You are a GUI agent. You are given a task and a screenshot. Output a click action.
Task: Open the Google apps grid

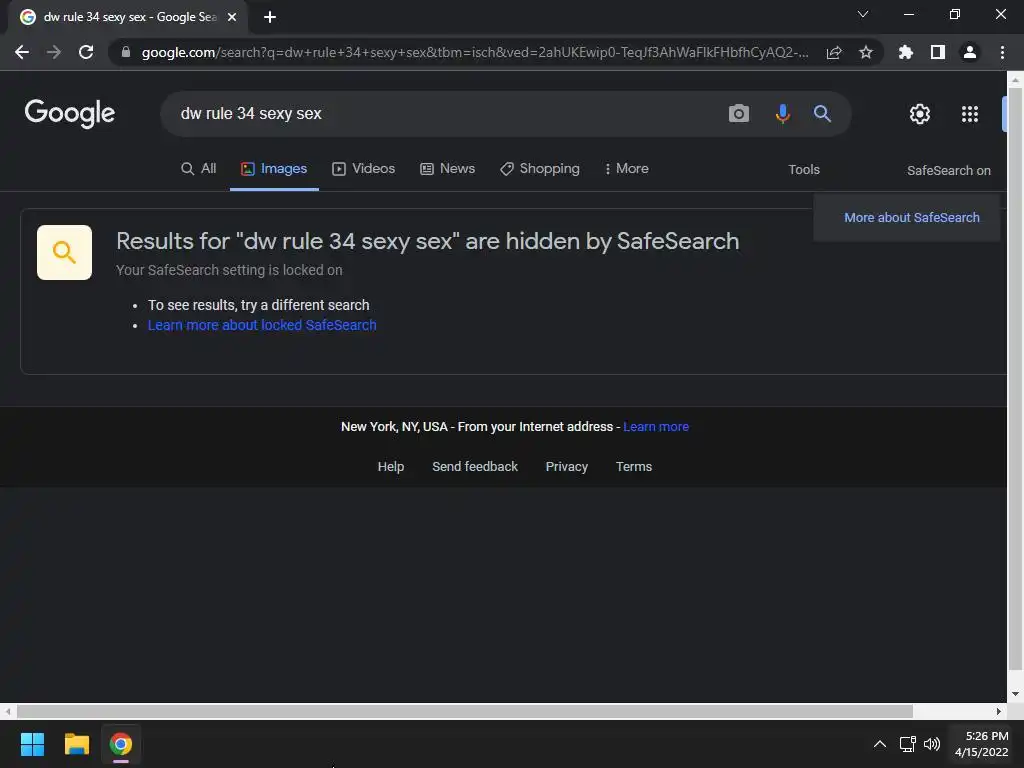coord(970,114)
